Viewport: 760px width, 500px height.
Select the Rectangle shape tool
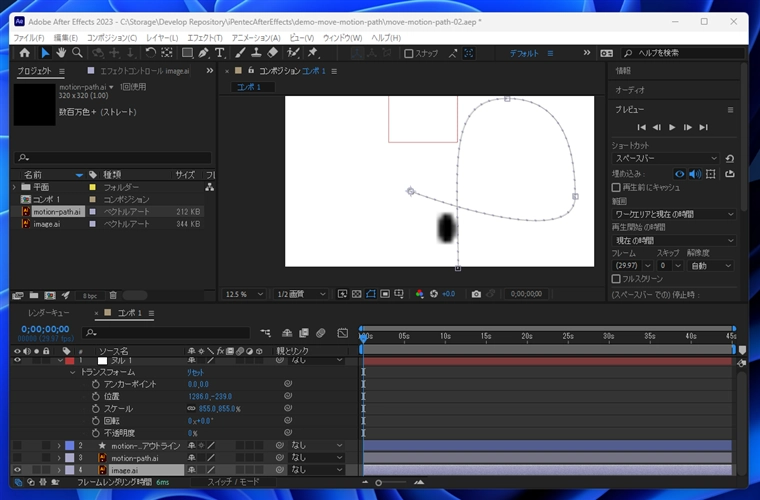coord(186,53)
